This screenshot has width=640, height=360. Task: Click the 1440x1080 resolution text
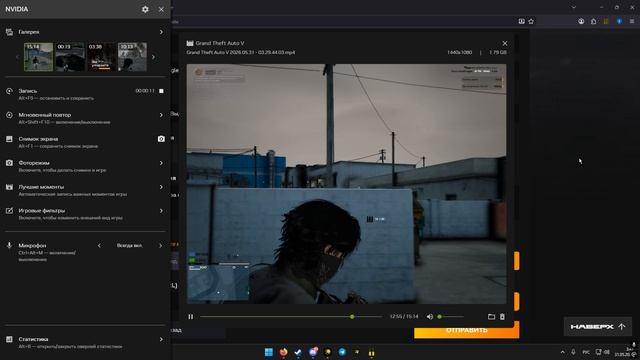[459, 53]
